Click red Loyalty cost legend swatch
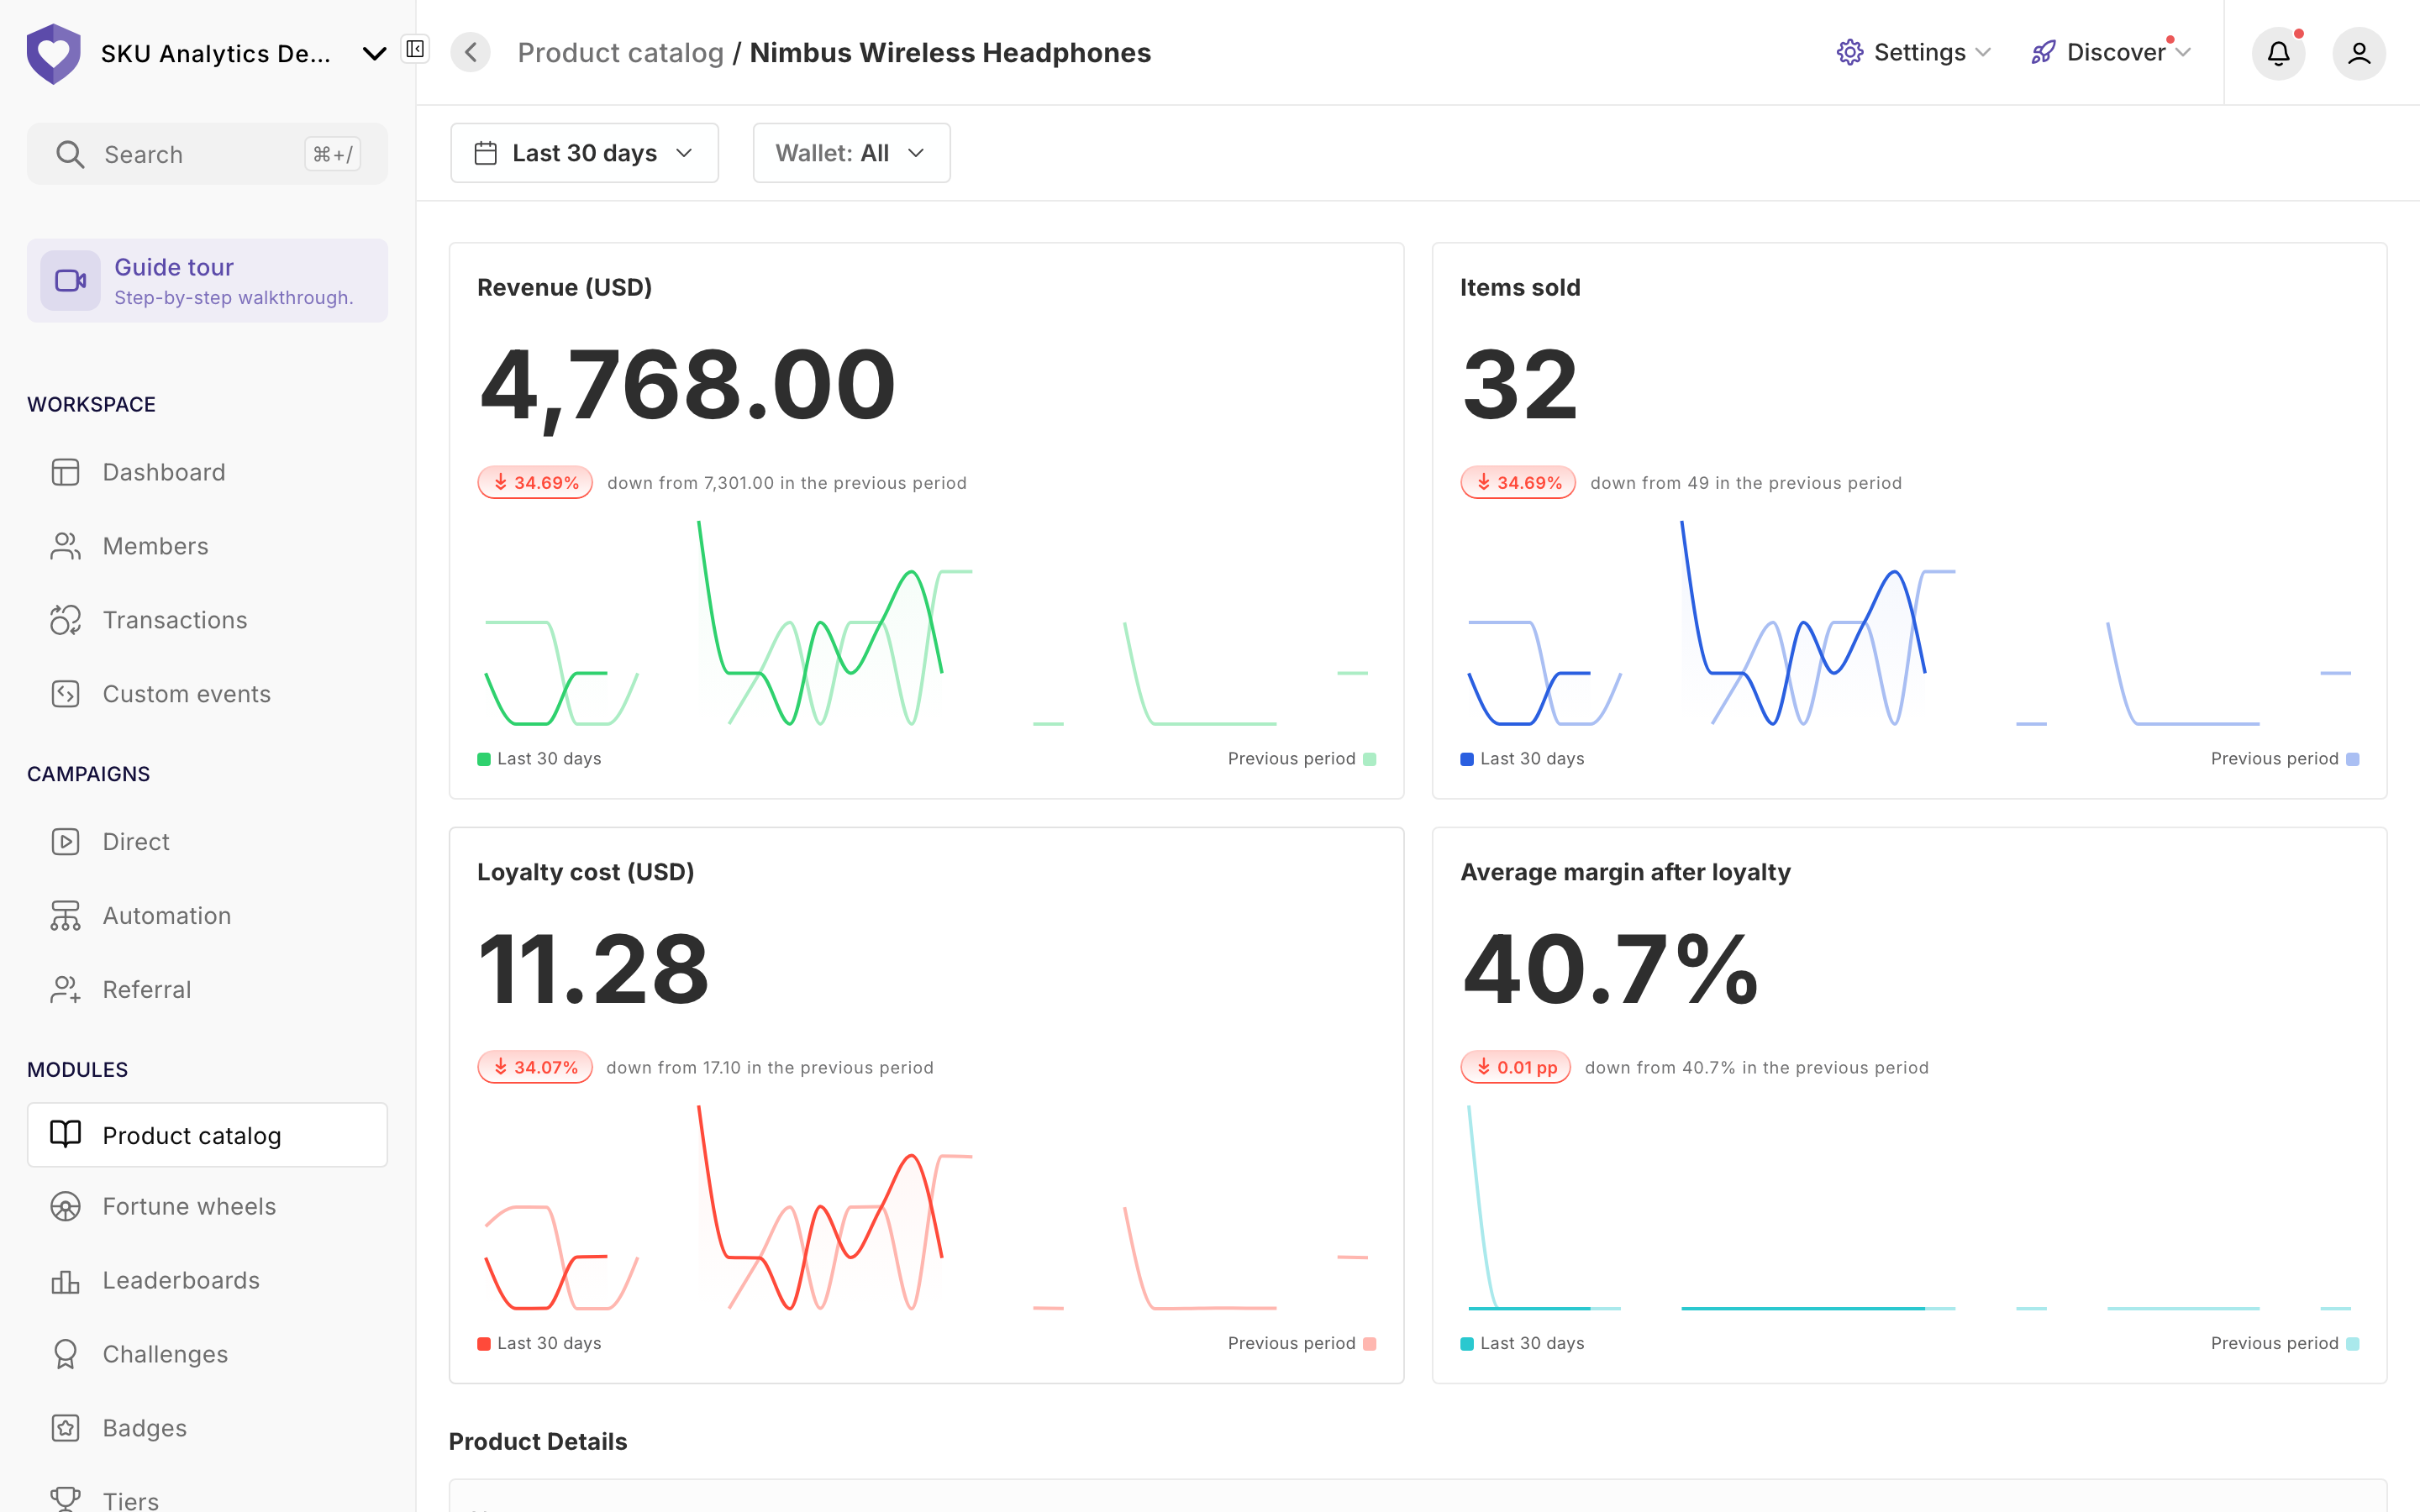Image resolution: width=2420 pixels, height=1512 pixels. pos(484,1344)
